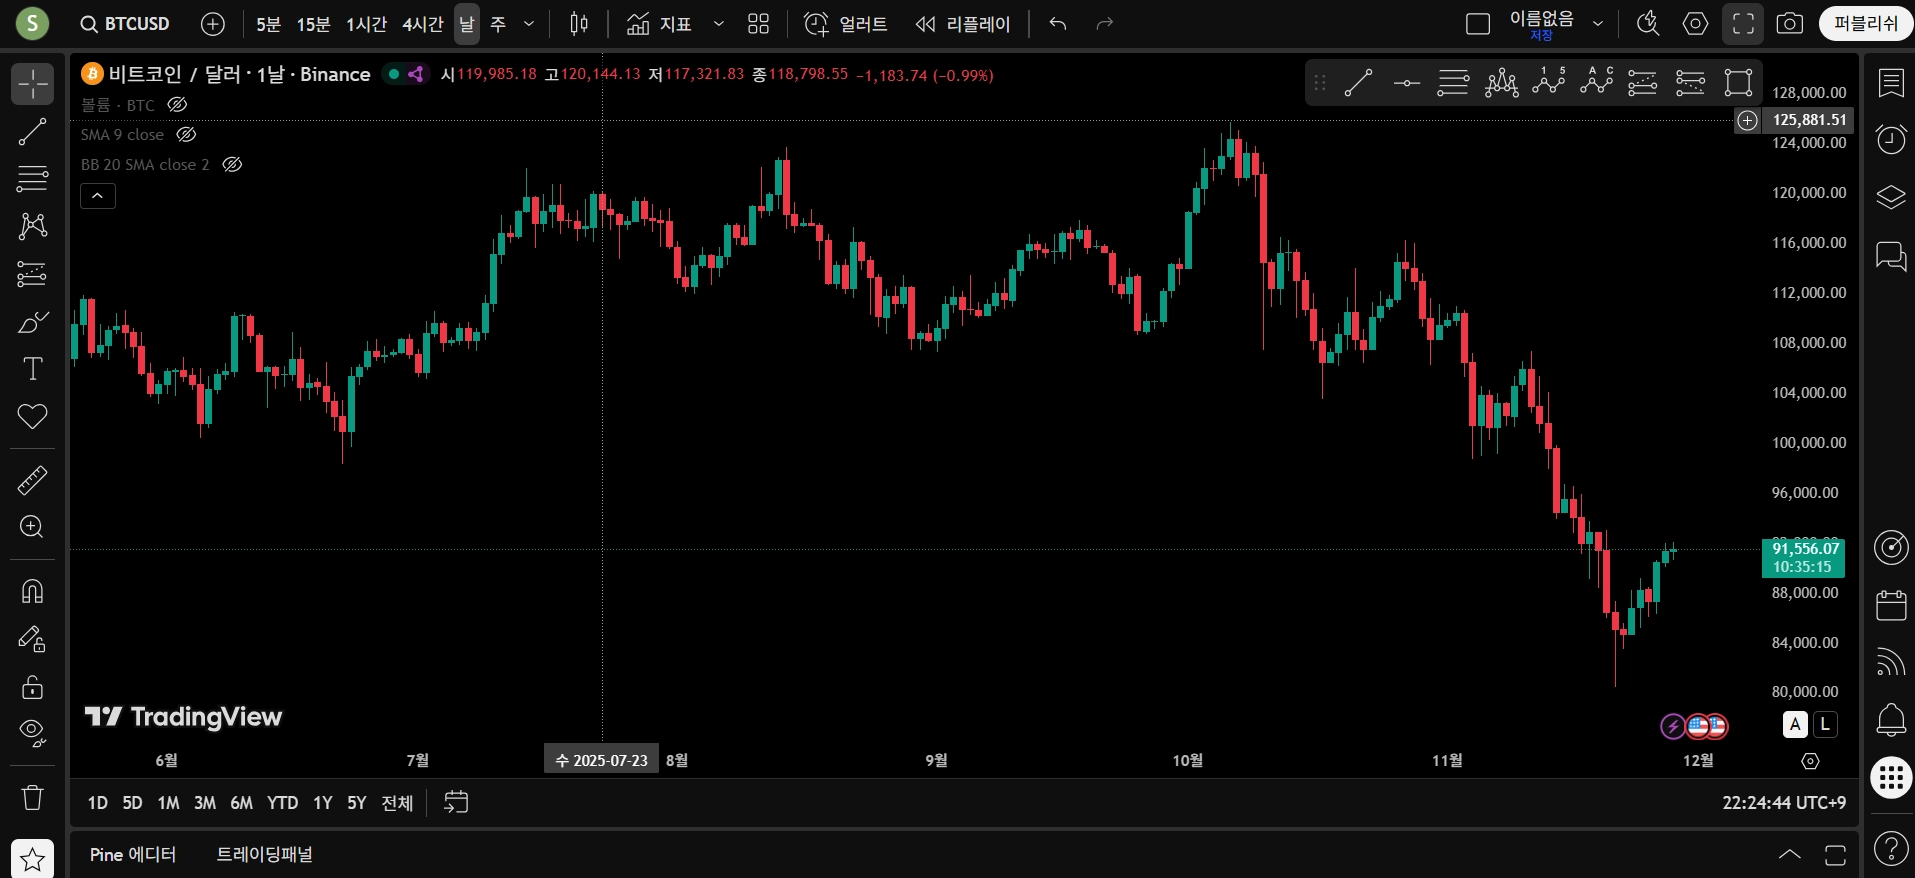Redo the last action

coord(1104,24)
